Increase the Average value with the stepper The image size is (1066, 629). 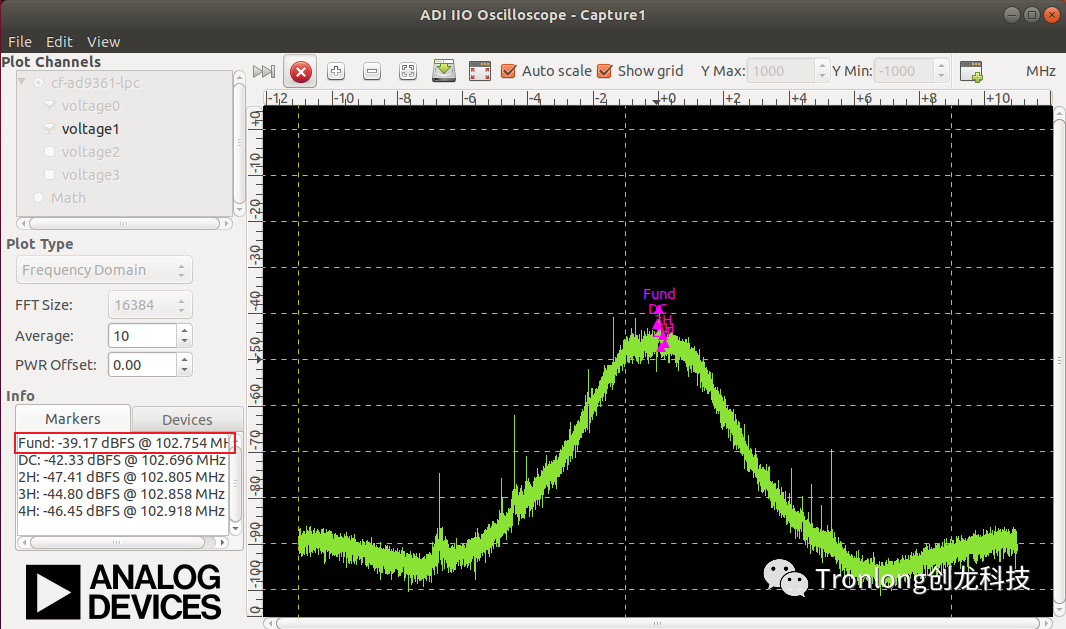point(186,330)
